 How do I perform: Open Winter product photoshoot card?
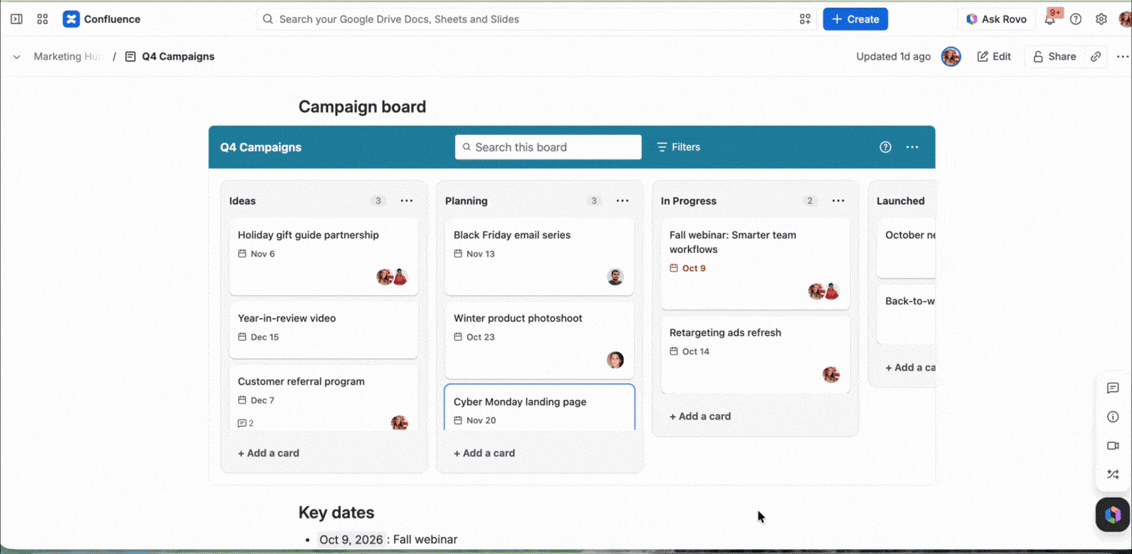tap(539, 339)
